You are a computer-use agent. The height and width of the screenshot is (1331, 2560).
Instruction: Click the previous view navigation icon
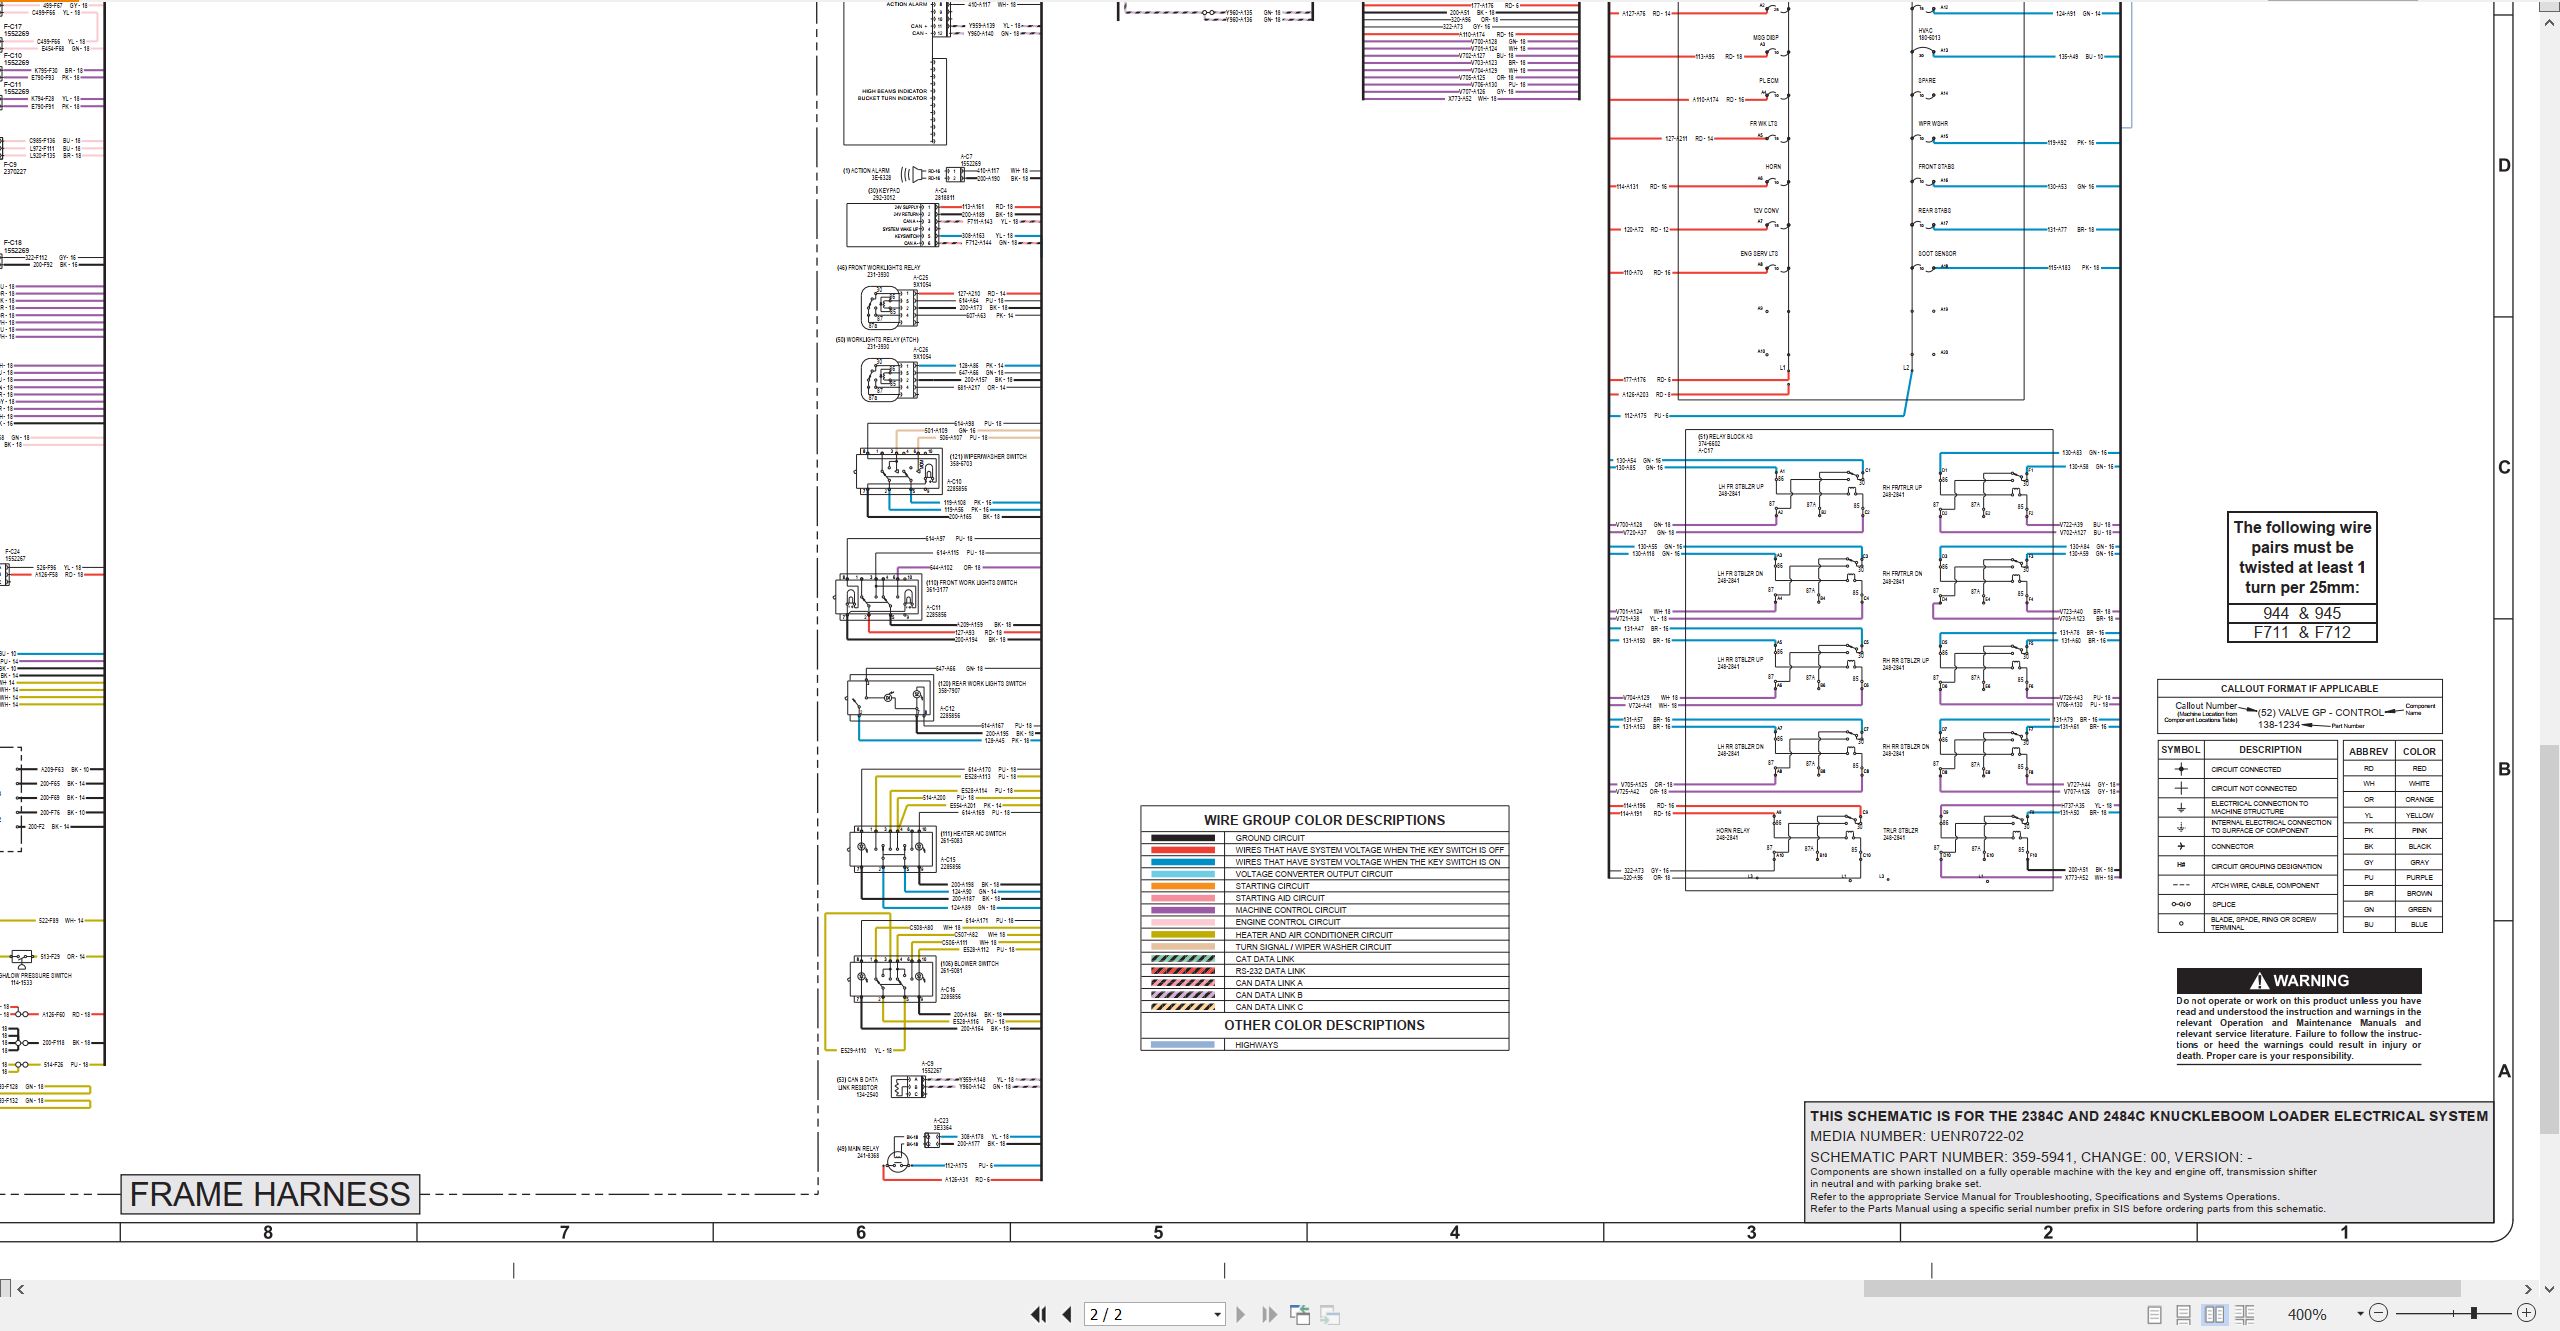[1300, 1315]
